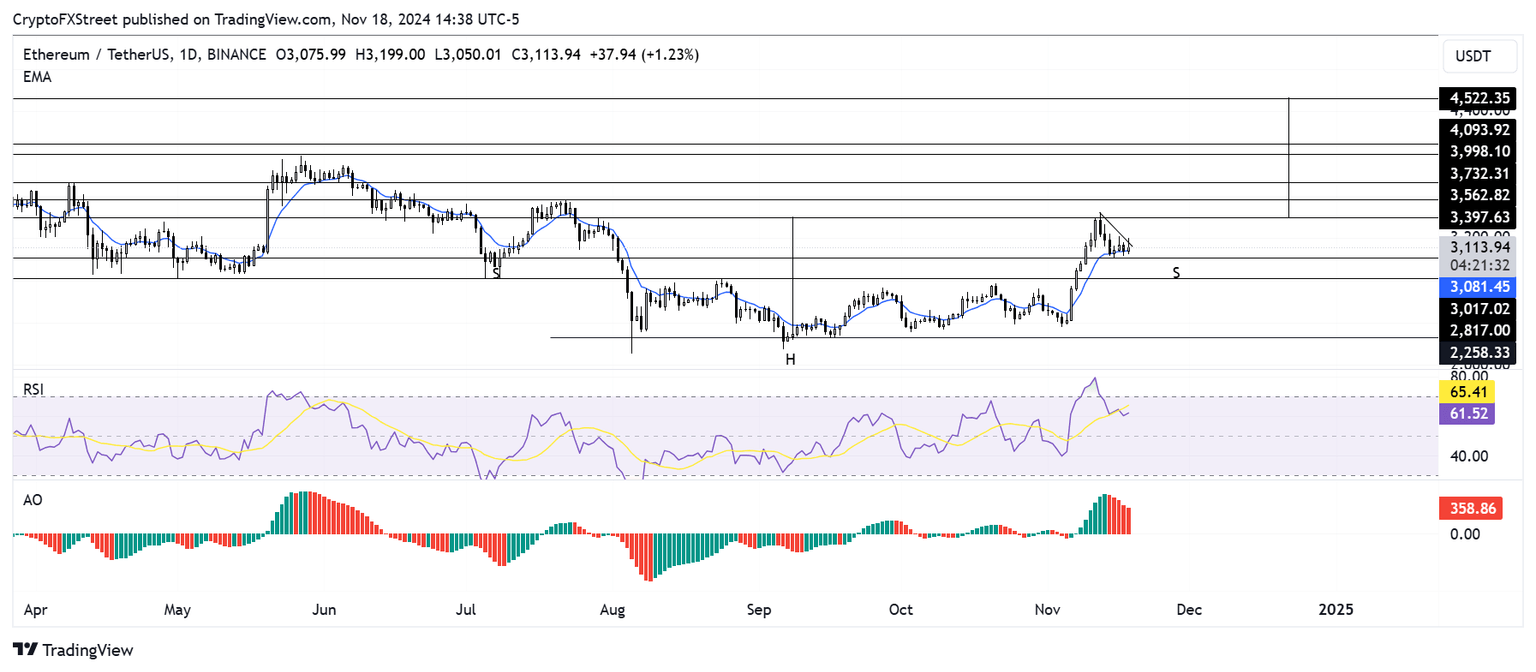The width and height of the screenshot is (1536, 672).
Task: Select the RSI indicator pane label
Action: click(34, 389)
